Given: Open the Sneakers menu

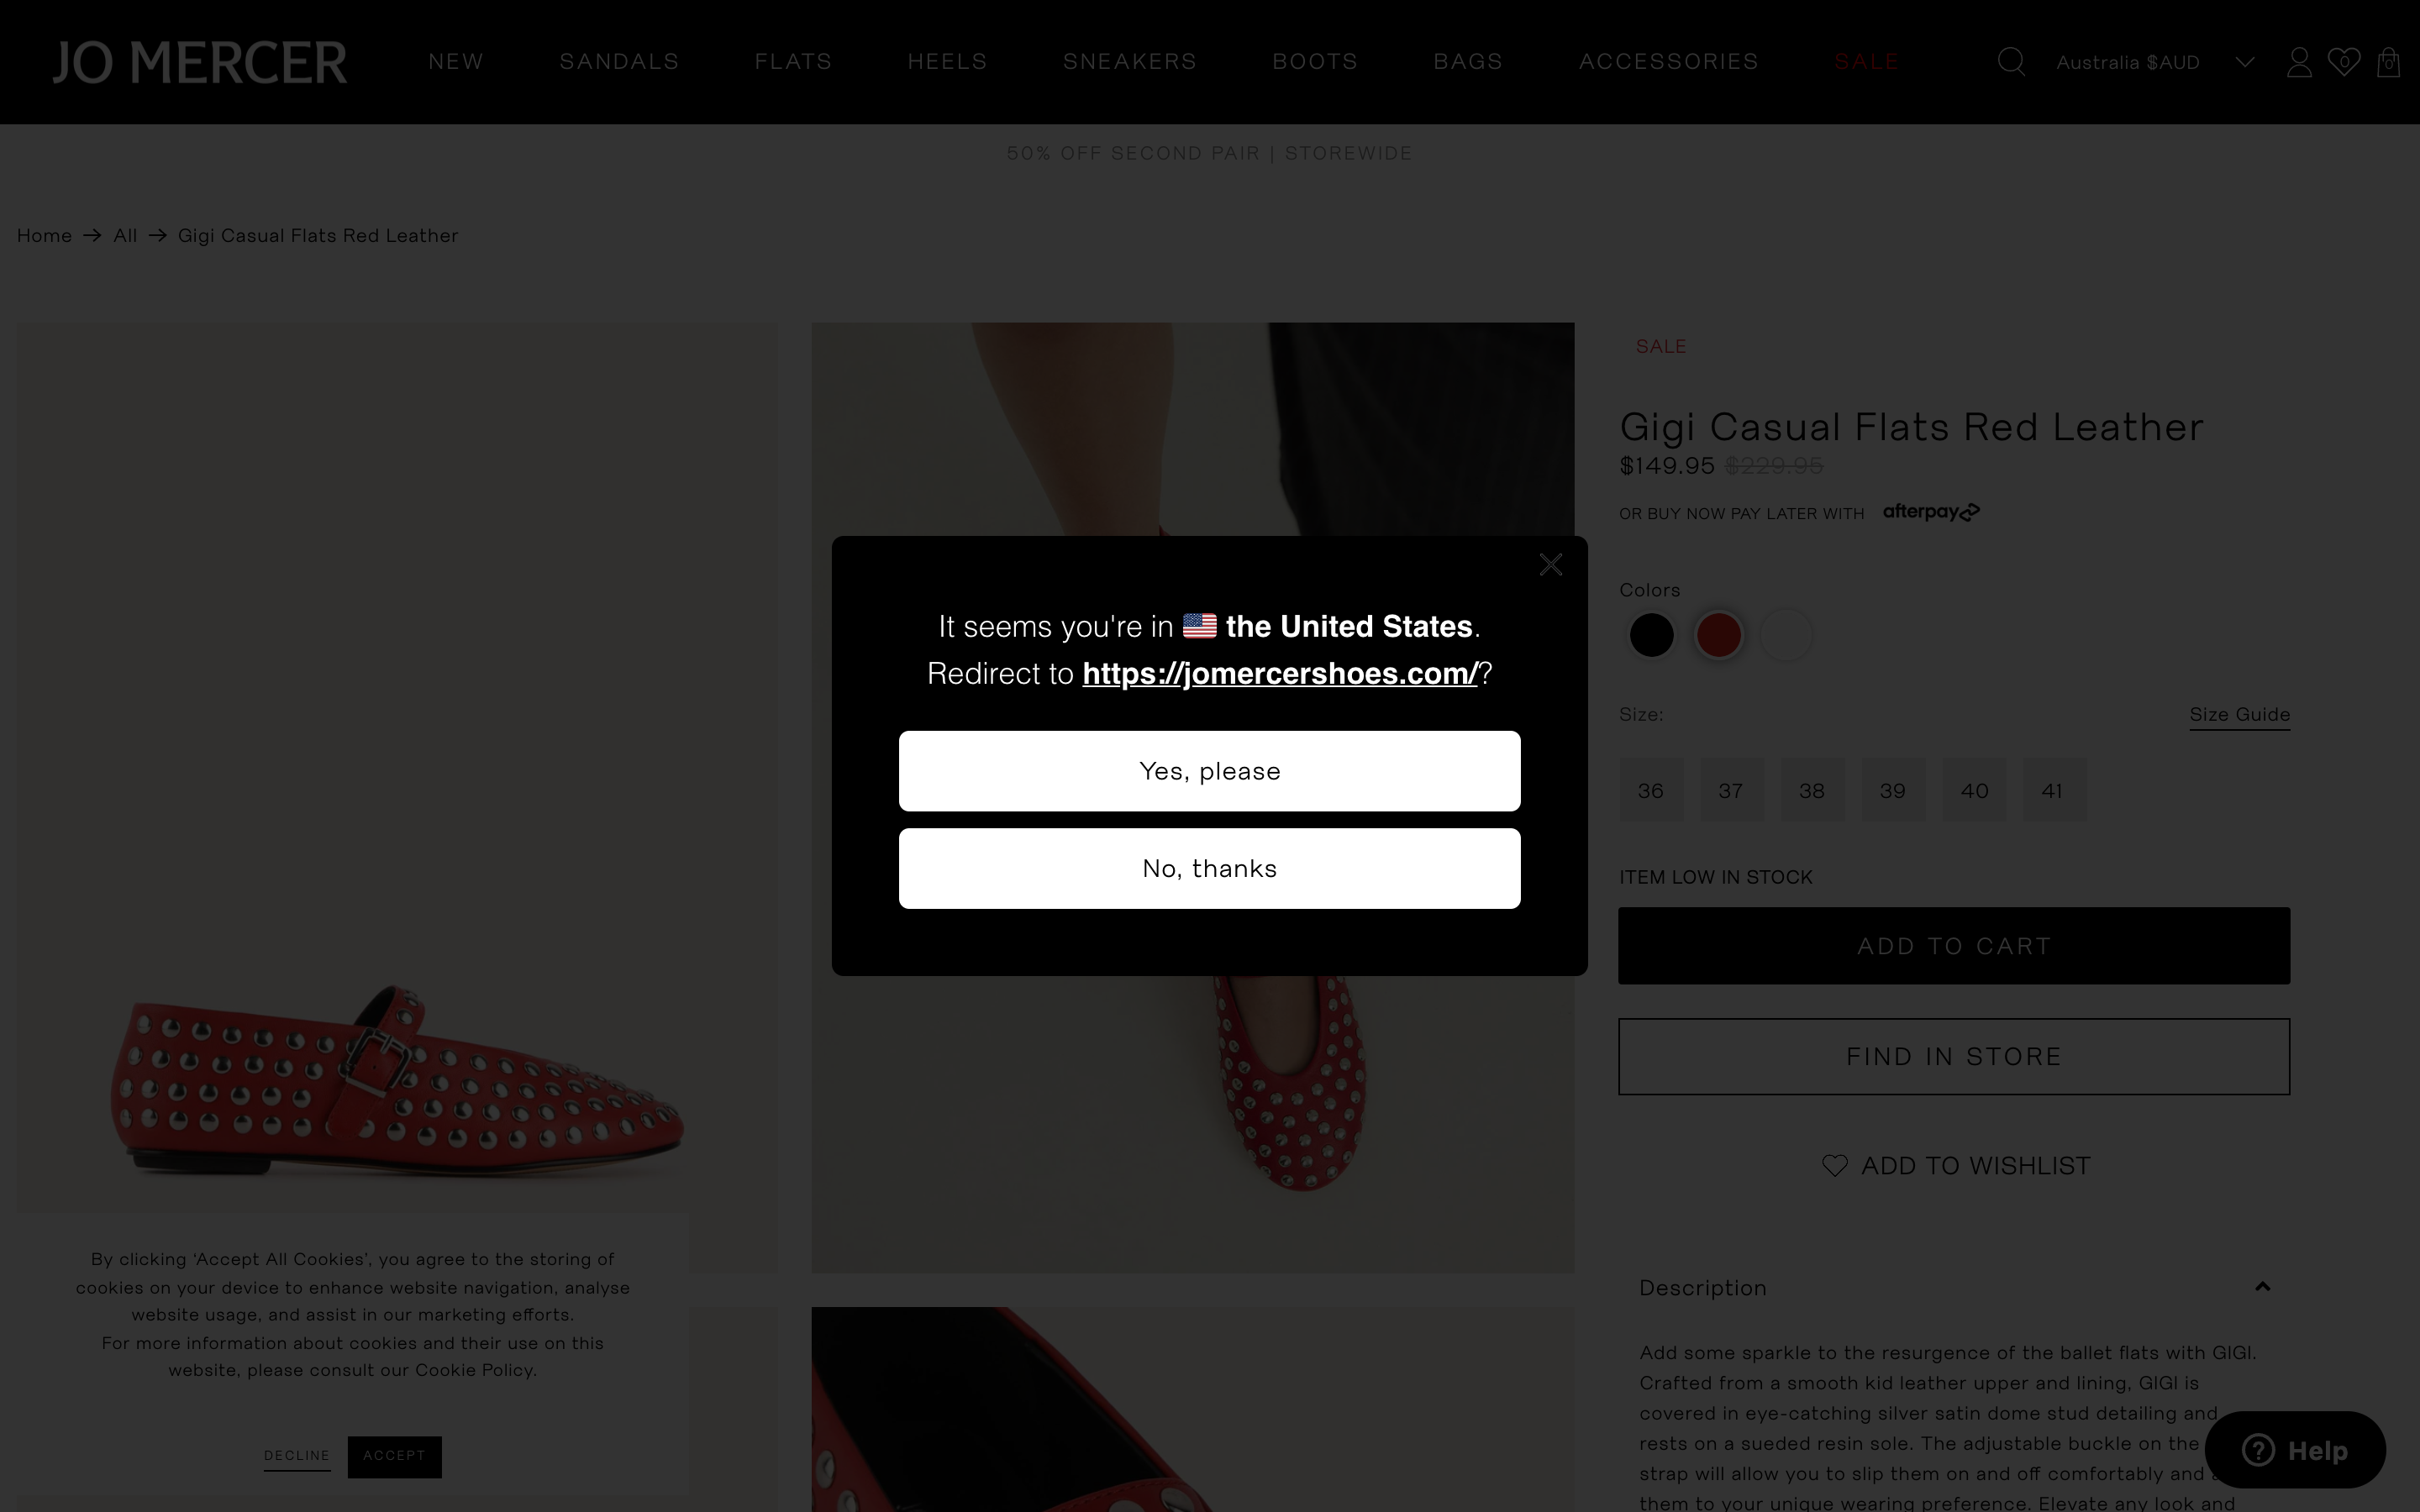Looking at the screenshot, I should coord(1129,62).
